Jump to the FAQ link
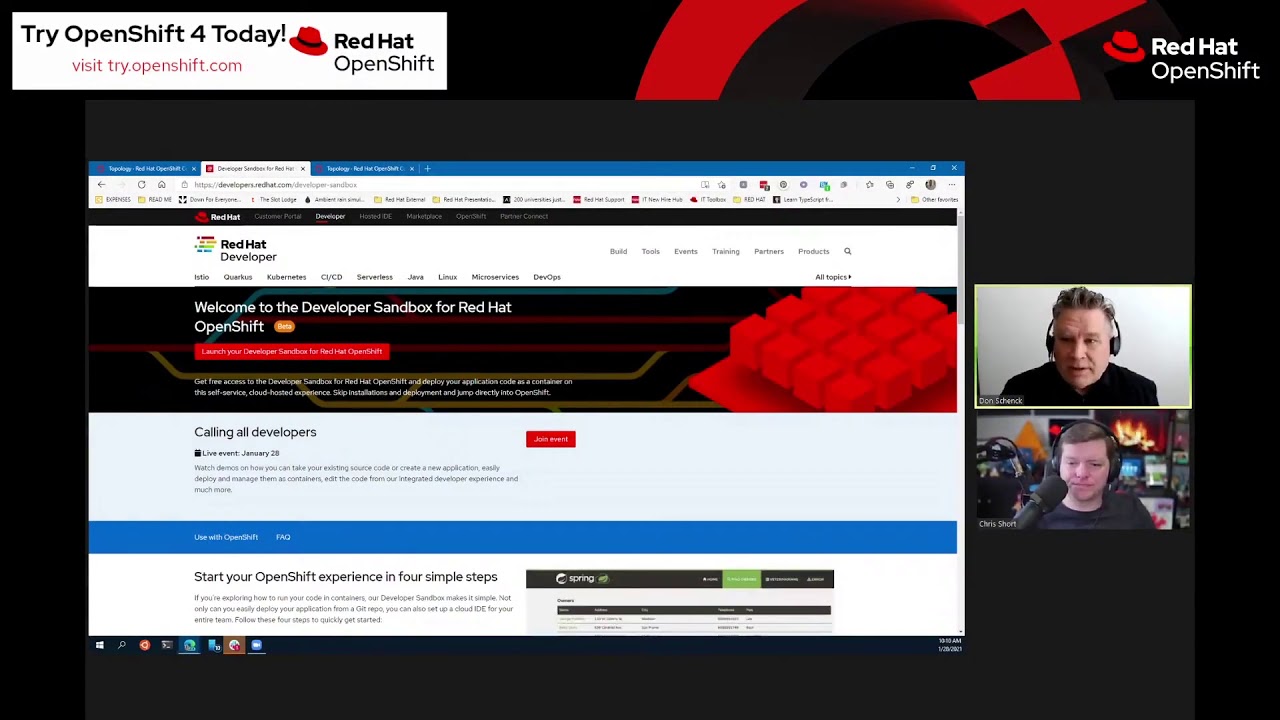 [x=283, y=537]
